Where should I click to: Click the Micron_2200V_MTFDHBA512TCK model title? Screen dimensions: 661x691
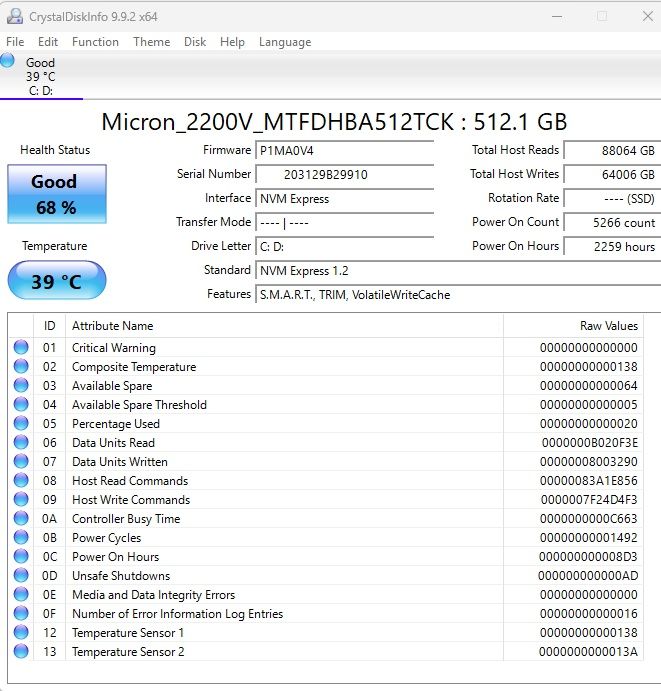point(334,122)
